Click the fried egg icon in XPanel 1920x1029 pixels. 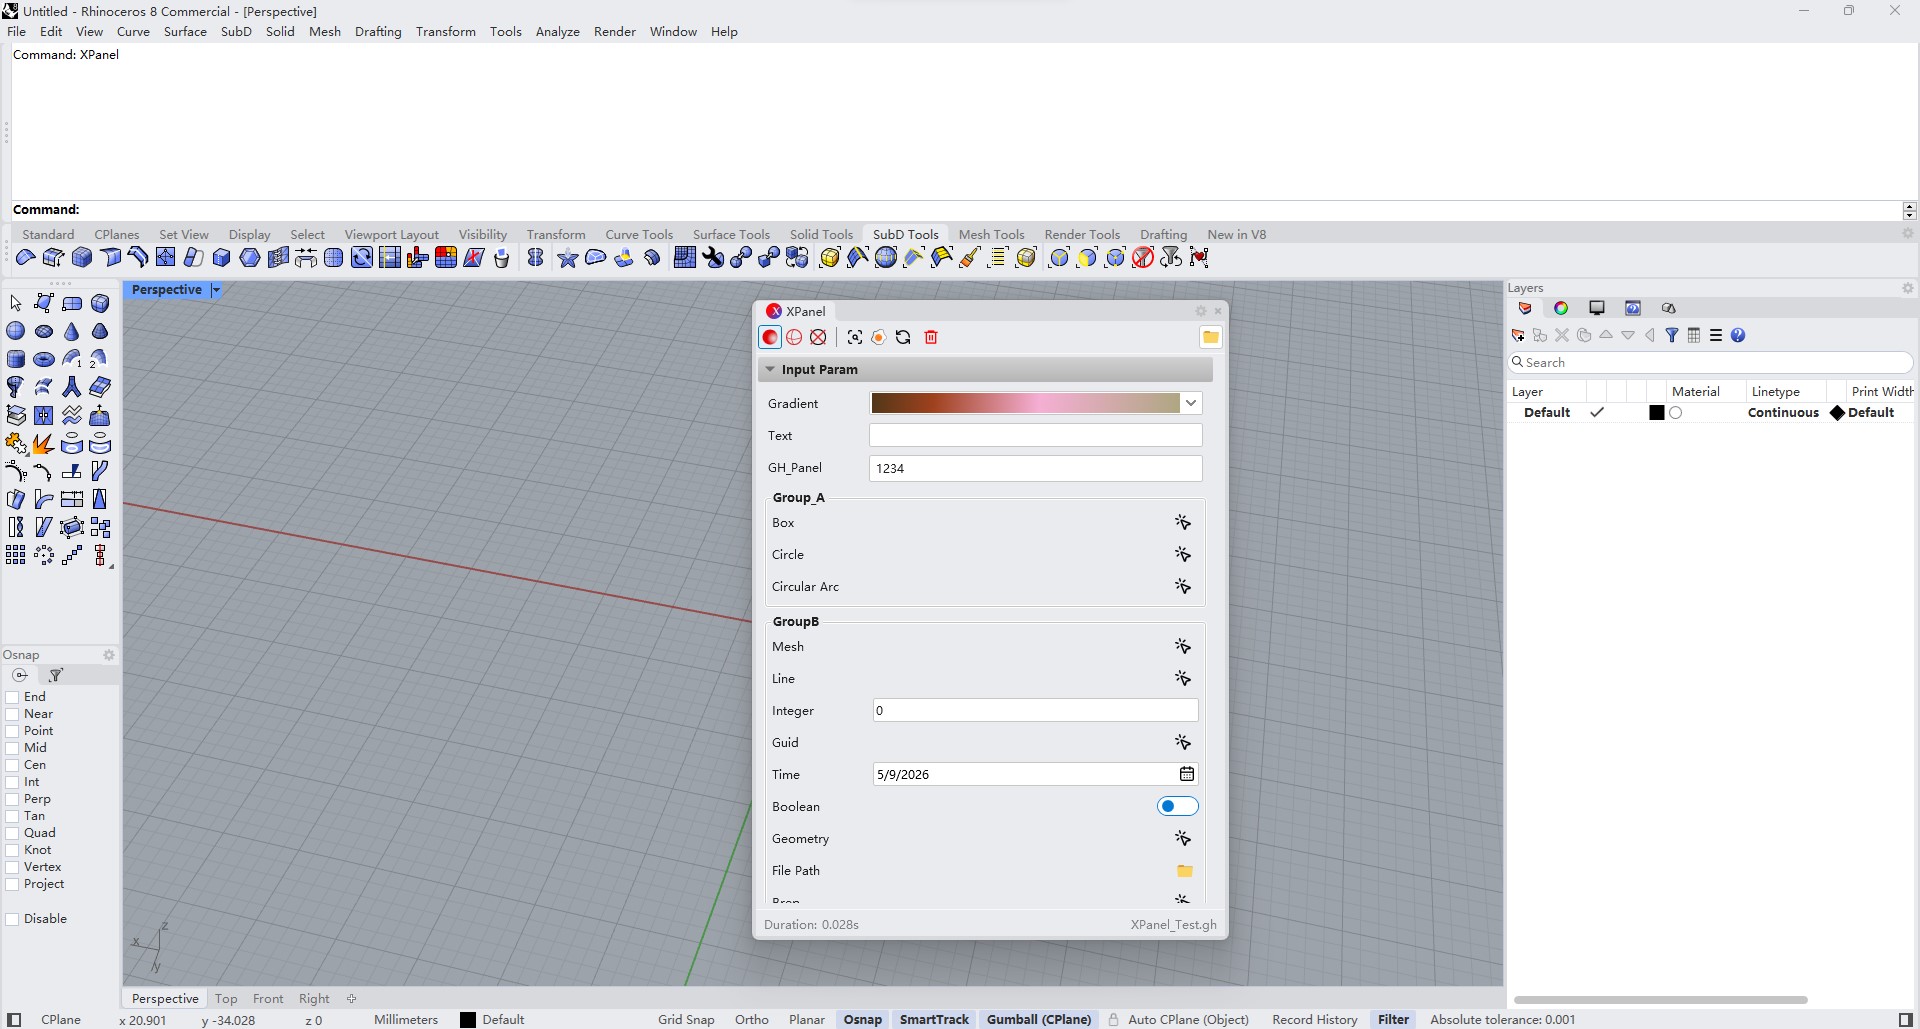879,337
